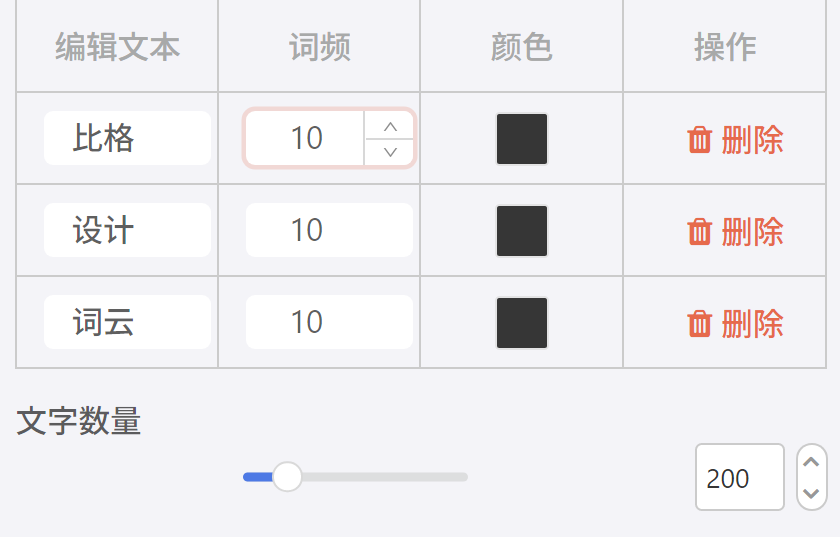
Task: Click the 词频 column header
Action: click(x=319, y=47)
